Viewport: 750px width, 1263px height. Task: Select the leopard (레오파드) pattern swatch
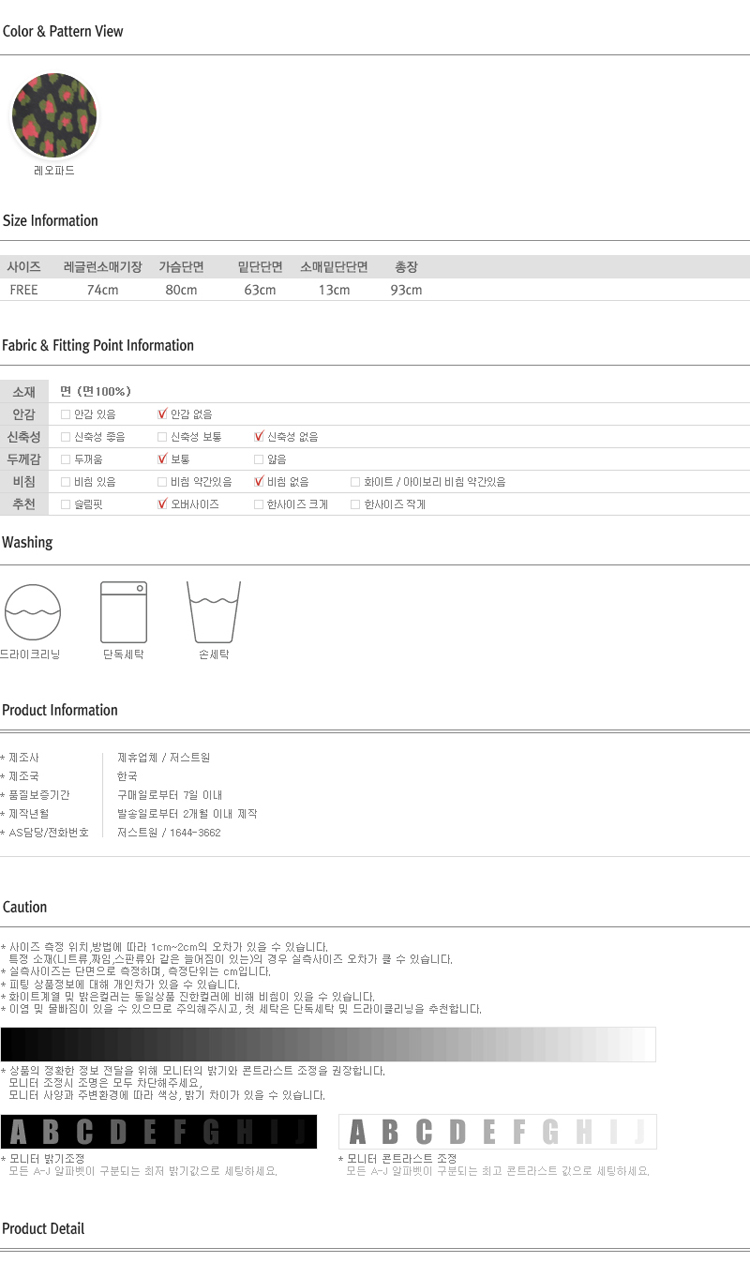54,115
